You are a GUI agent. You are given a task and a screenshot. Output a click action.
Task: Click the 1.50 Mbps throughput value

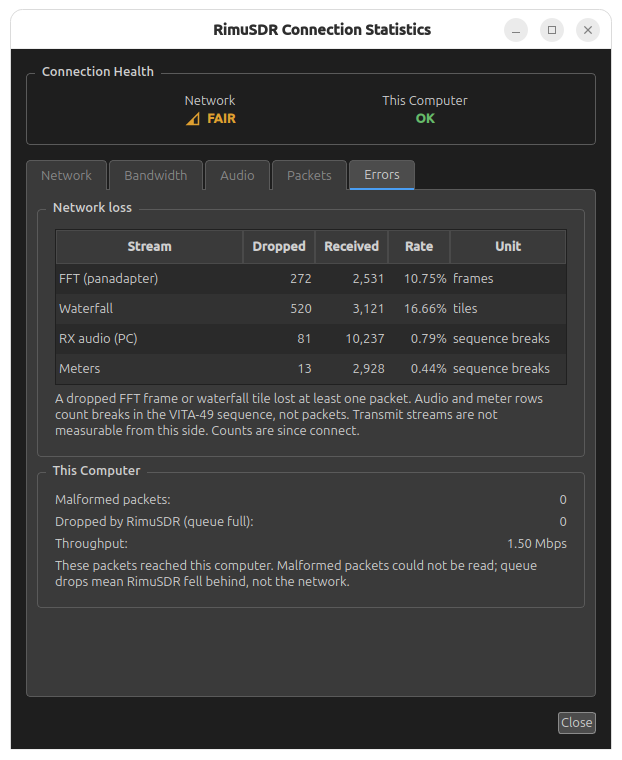click(x=537, y=544)
